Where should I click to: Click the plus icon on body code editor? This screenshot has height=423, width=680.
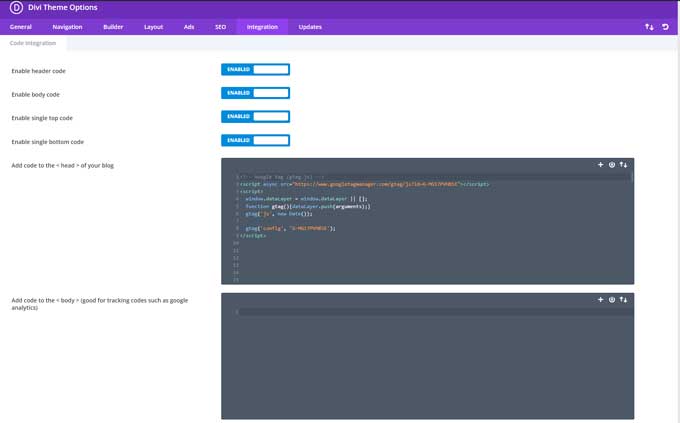[x=600, y=300]
